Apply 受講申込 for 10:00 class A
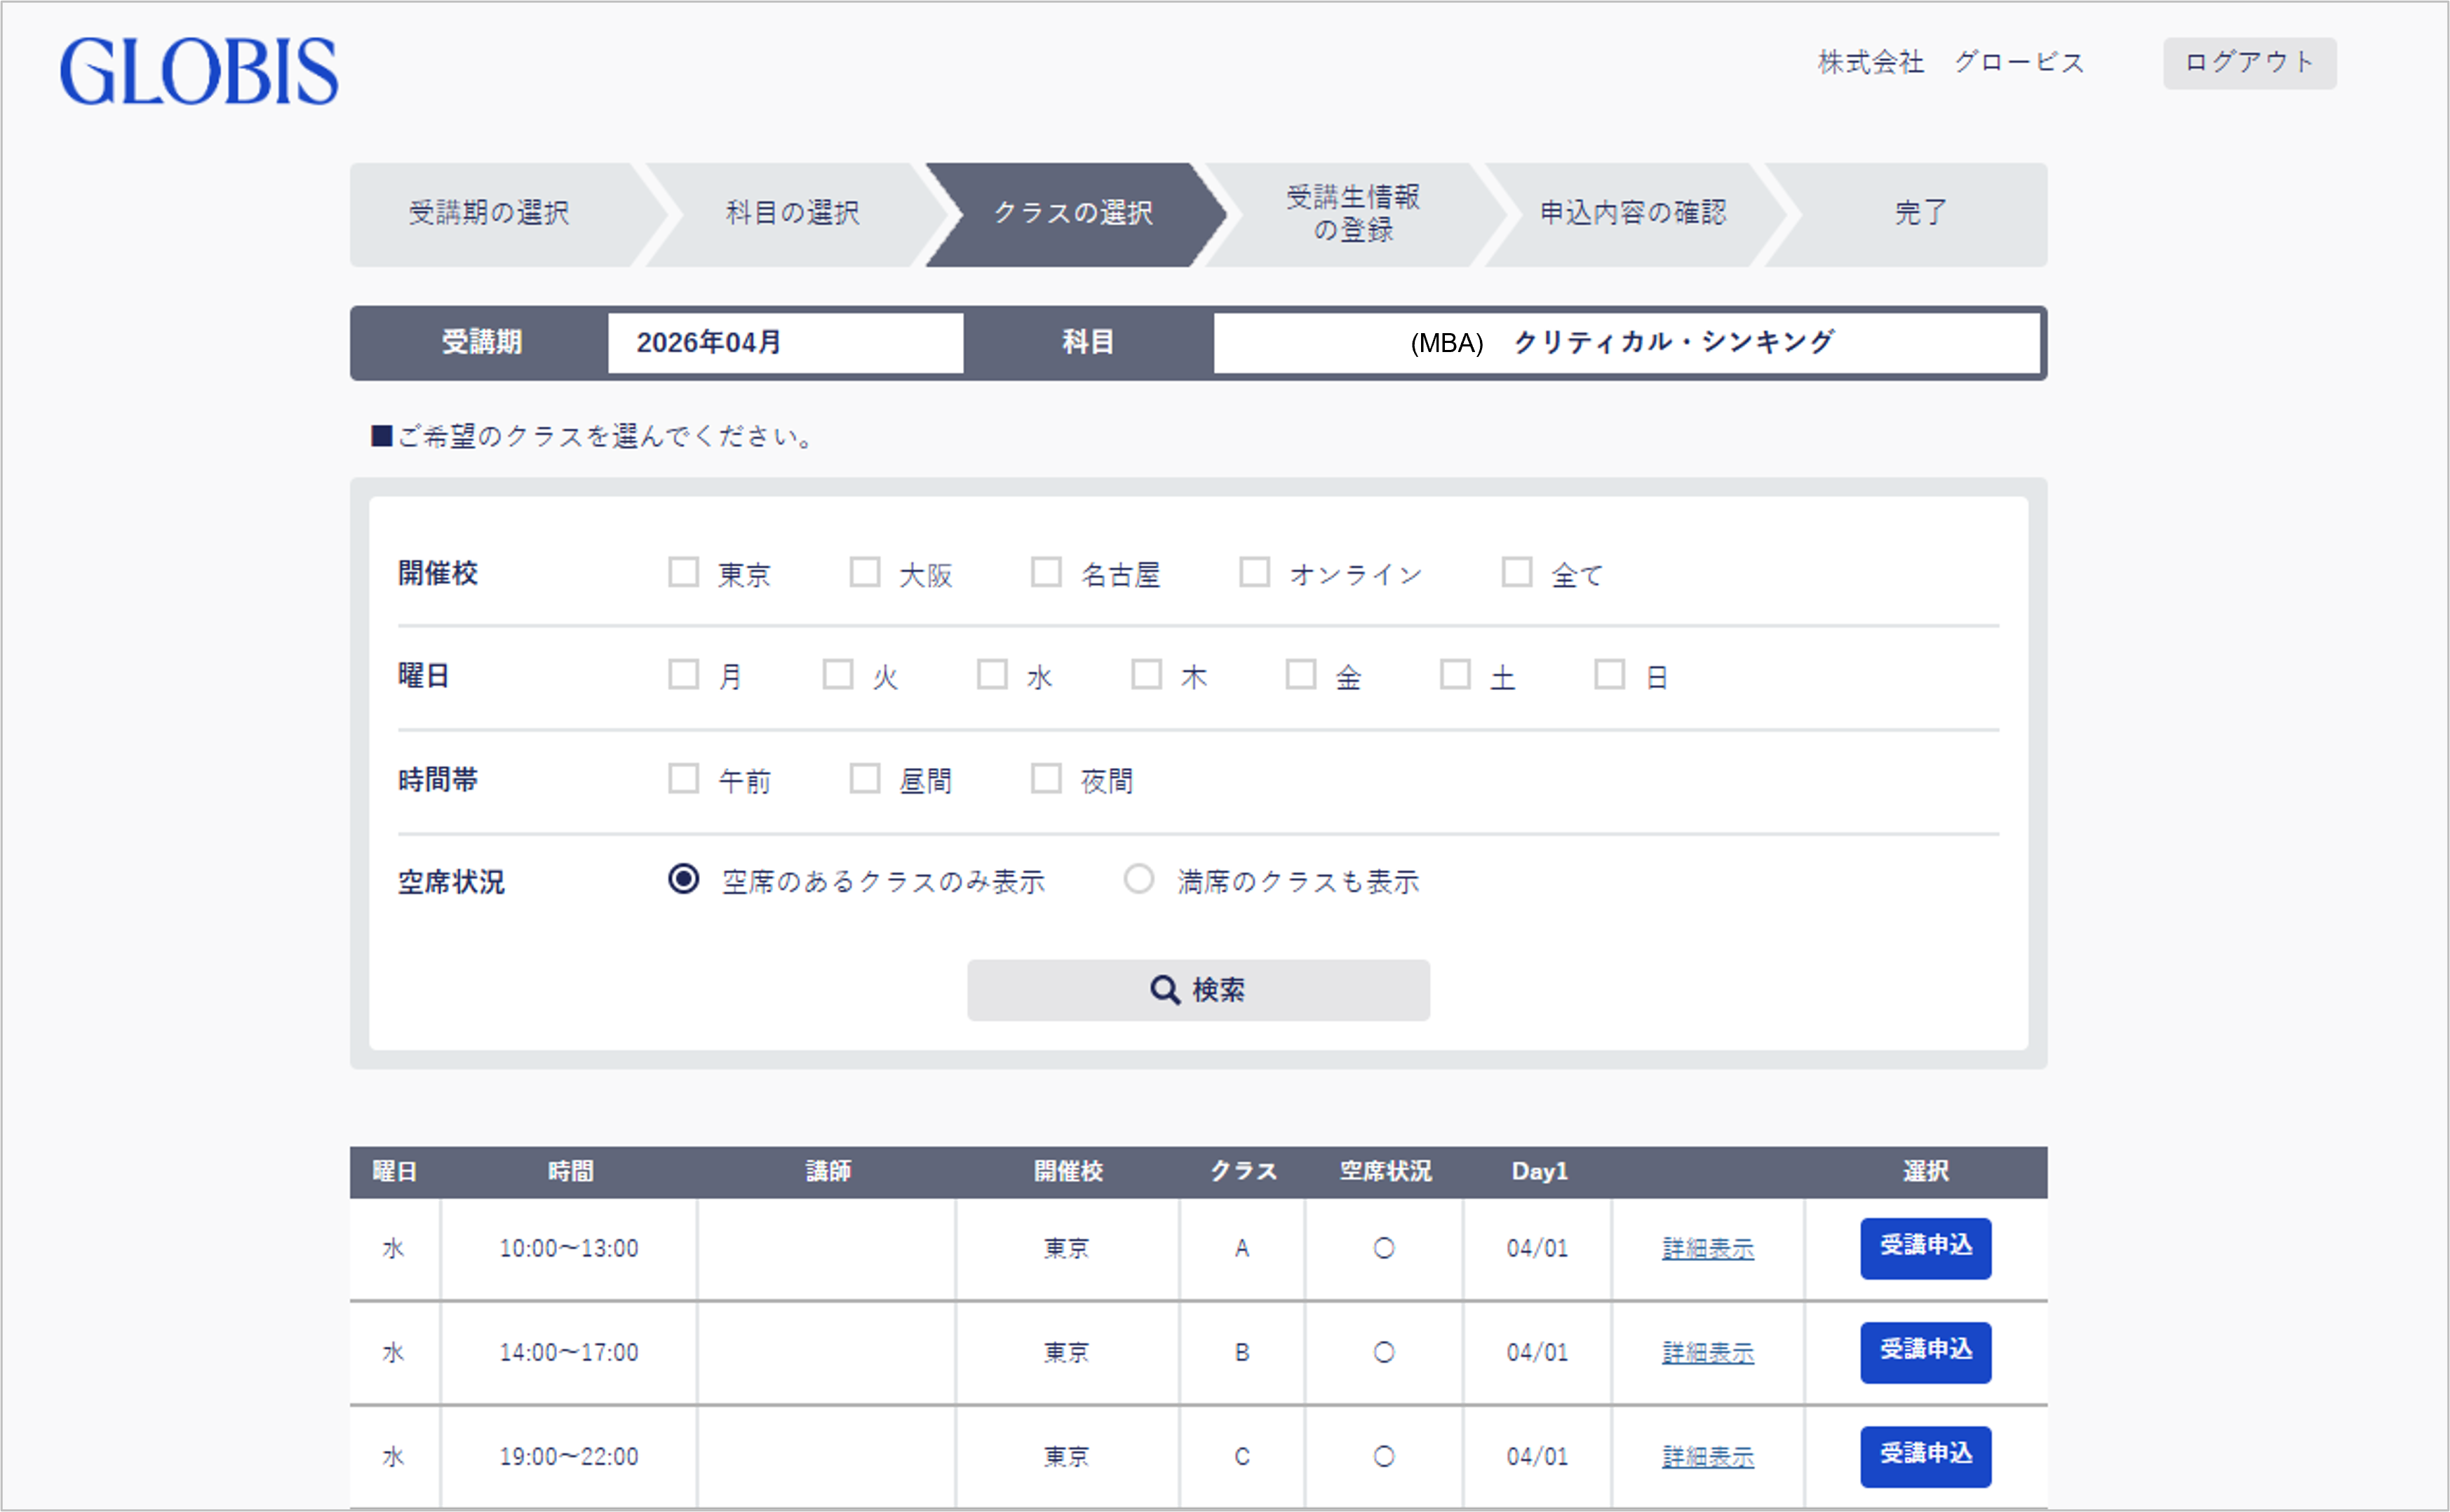This screenshot has width=2450, height=1512. point(1925,1247)
